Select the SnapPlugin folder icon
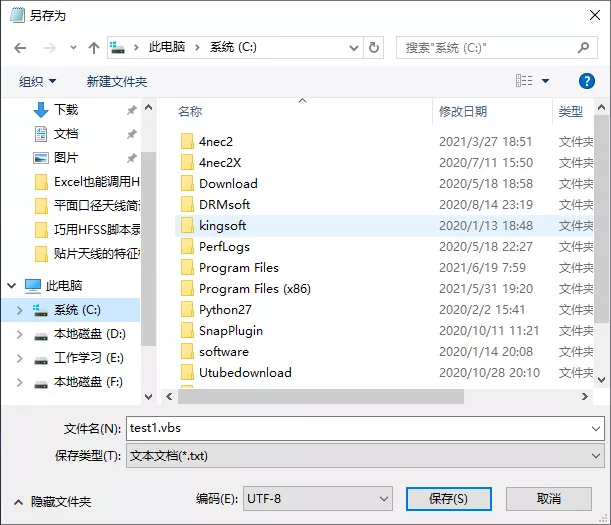Image resolution: width=611 pixels, height=525 pixels. tap(187, 331)
